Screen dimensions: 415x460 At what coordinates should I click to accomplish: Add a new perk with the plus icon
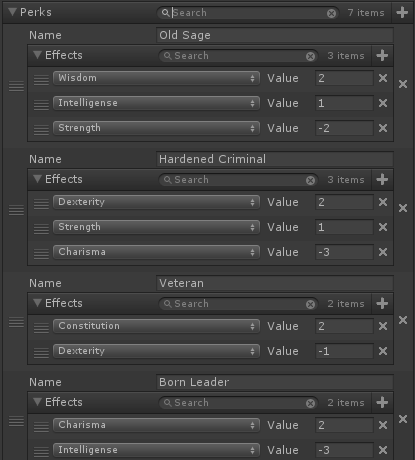(402, 13)
